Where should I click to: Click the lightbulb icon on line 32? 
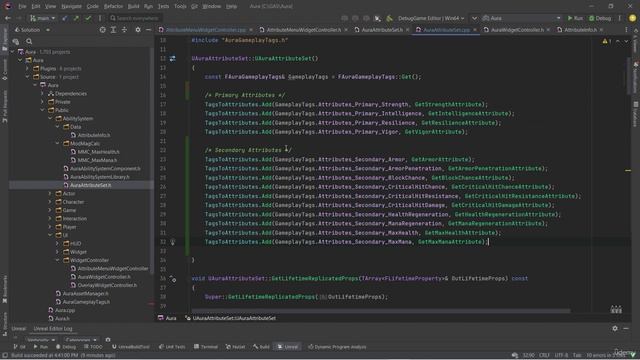coord(173,242)
